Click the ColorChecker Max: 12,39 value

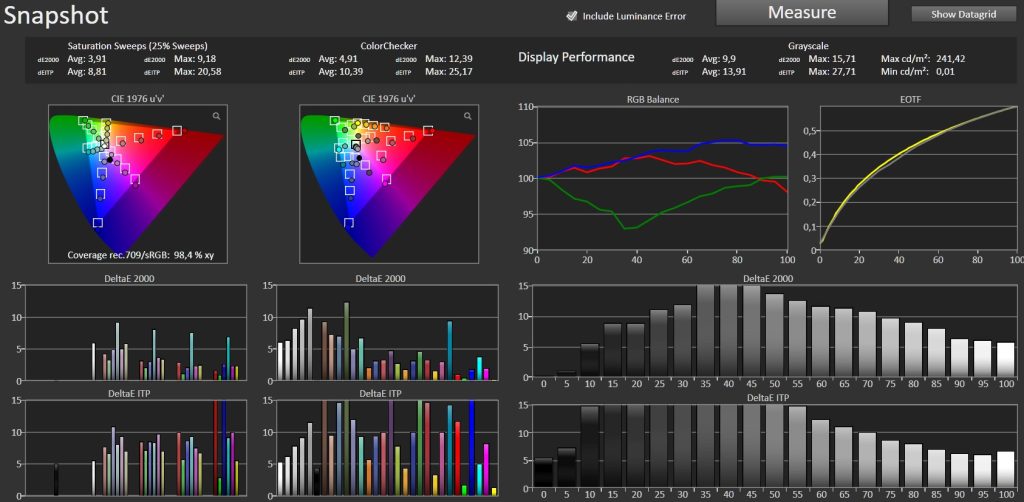[448, 59]
